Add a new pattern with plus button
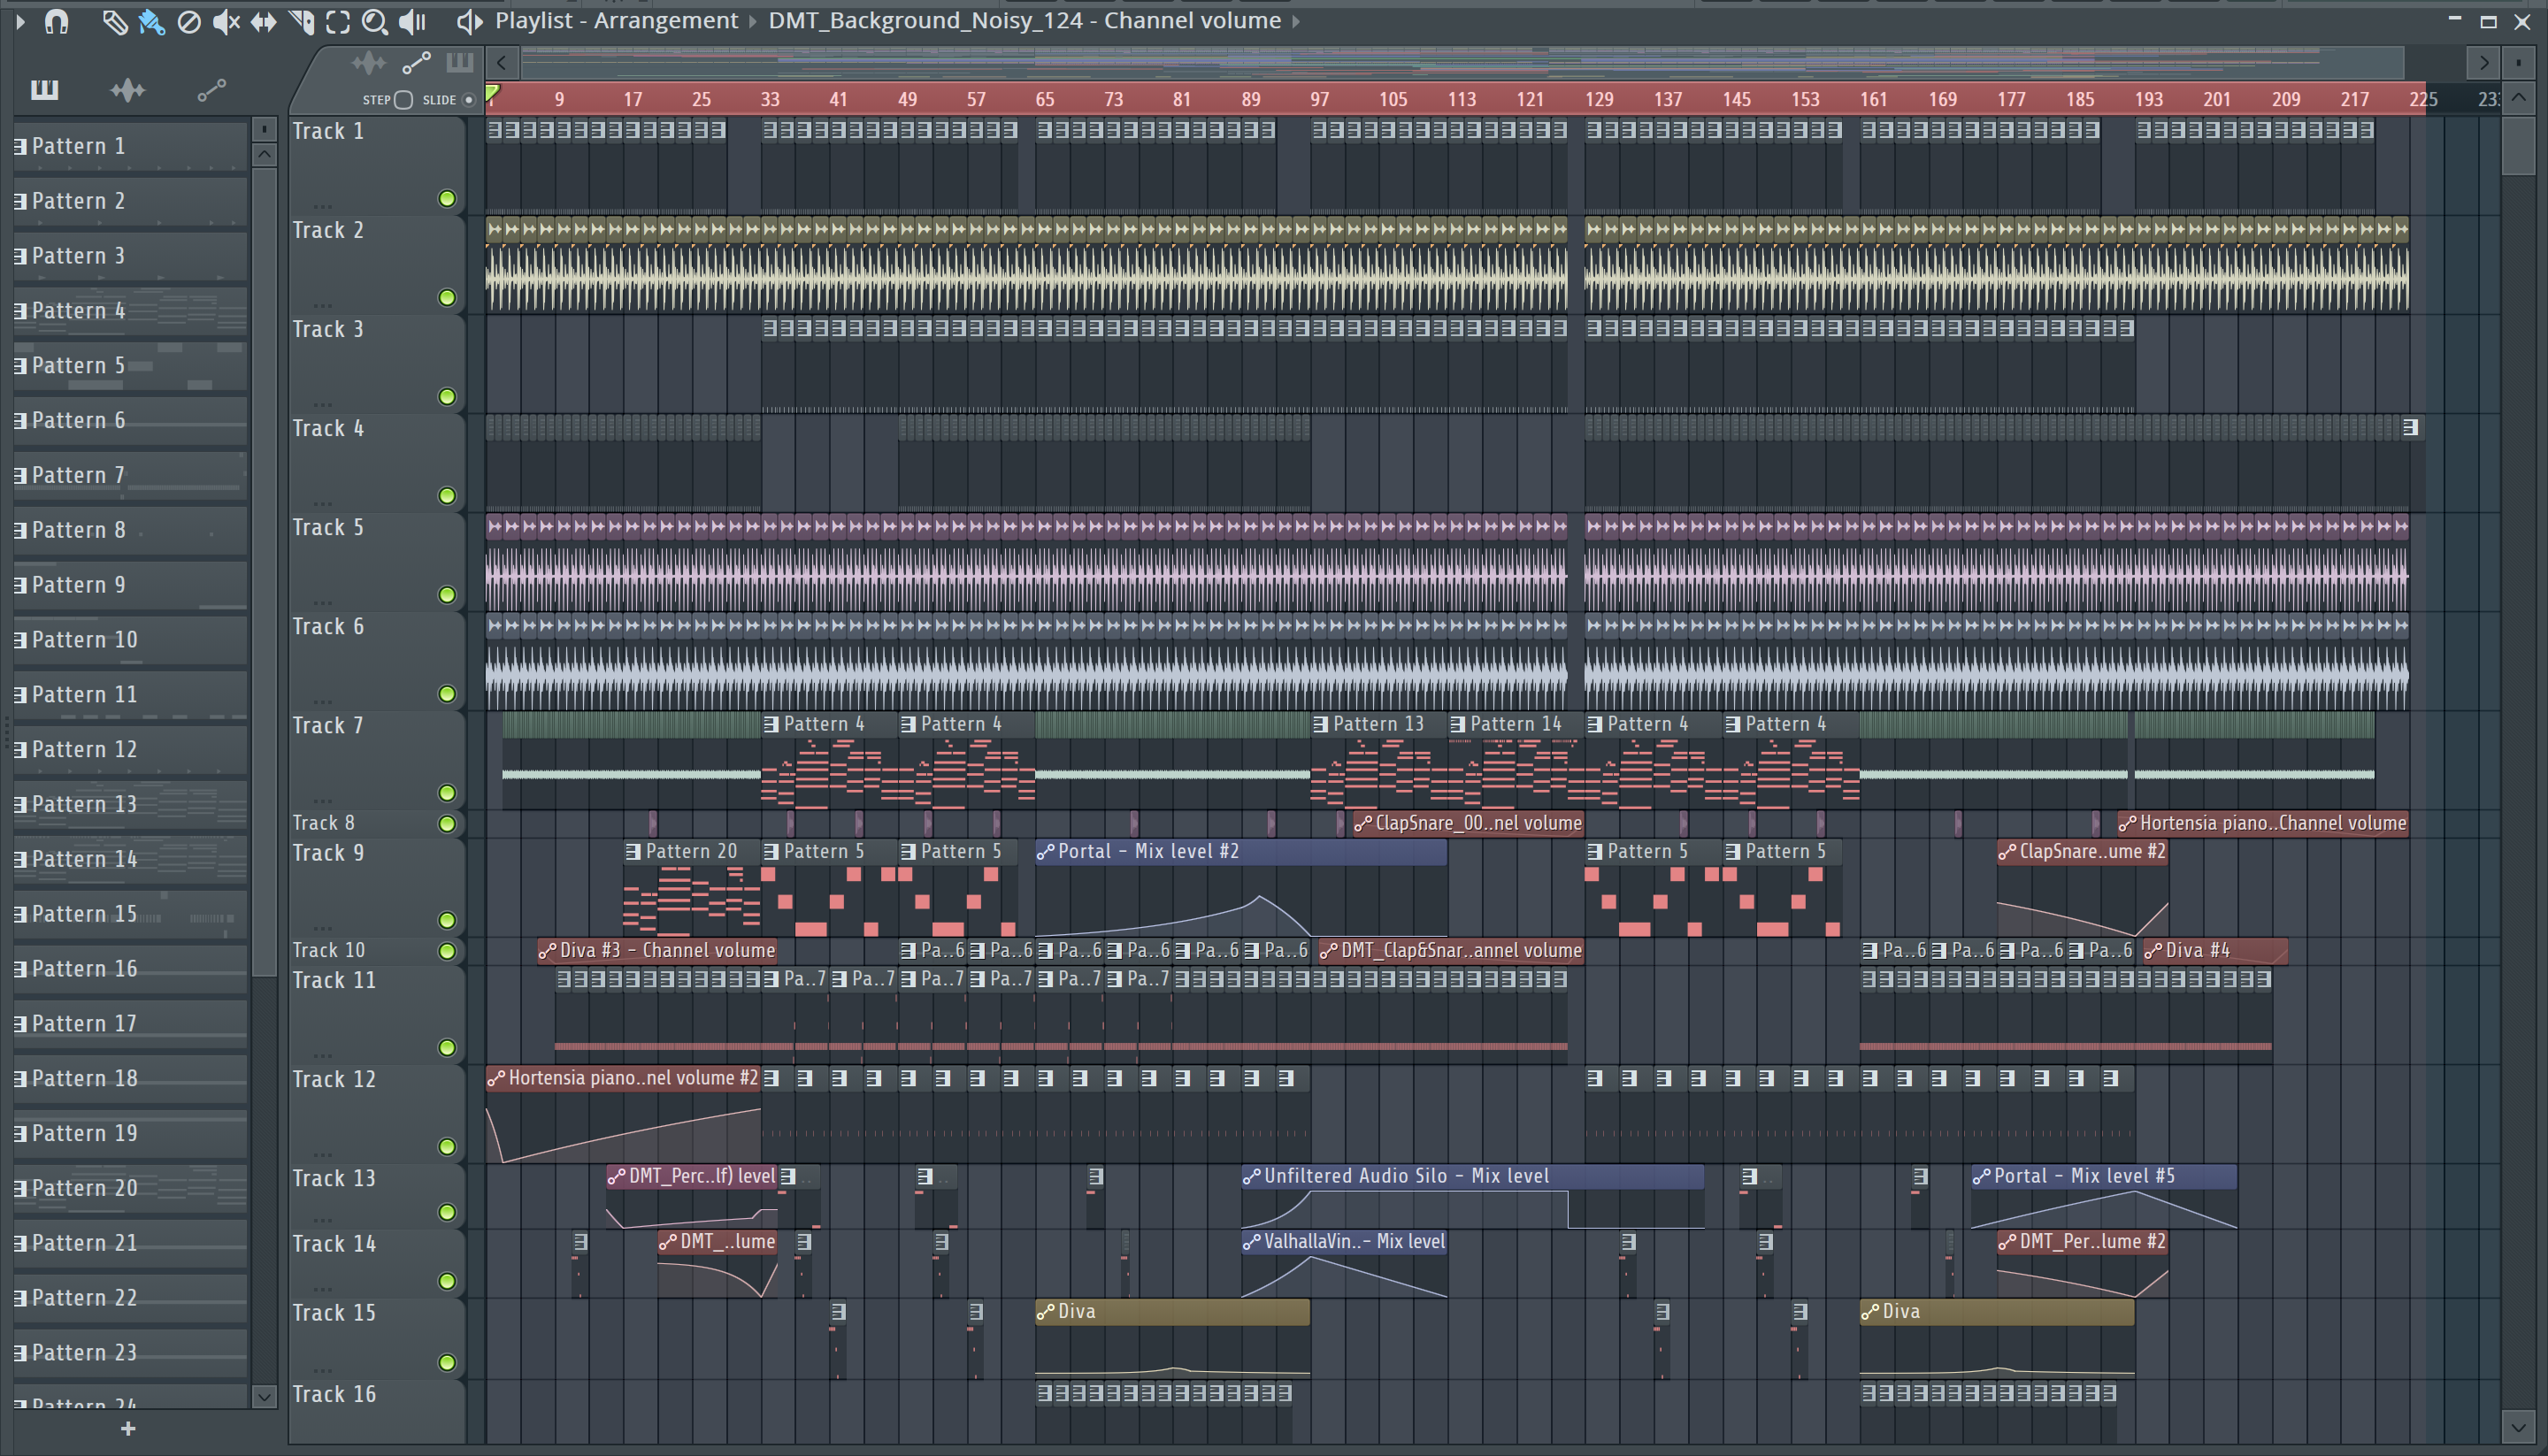 tap(128, 1429)
